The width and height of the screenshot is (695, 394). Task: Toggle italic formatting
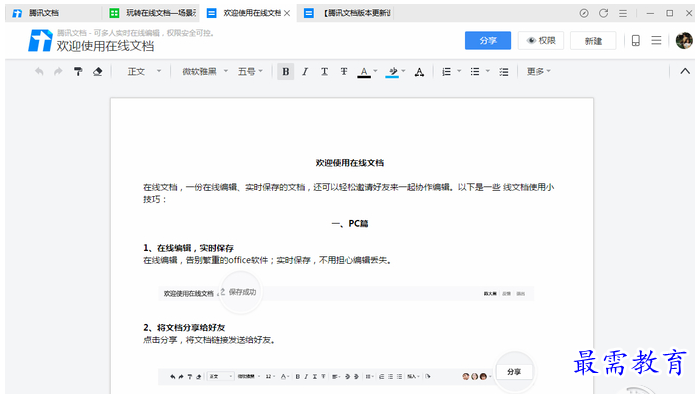pyautogui.click(x=305, y=71)
